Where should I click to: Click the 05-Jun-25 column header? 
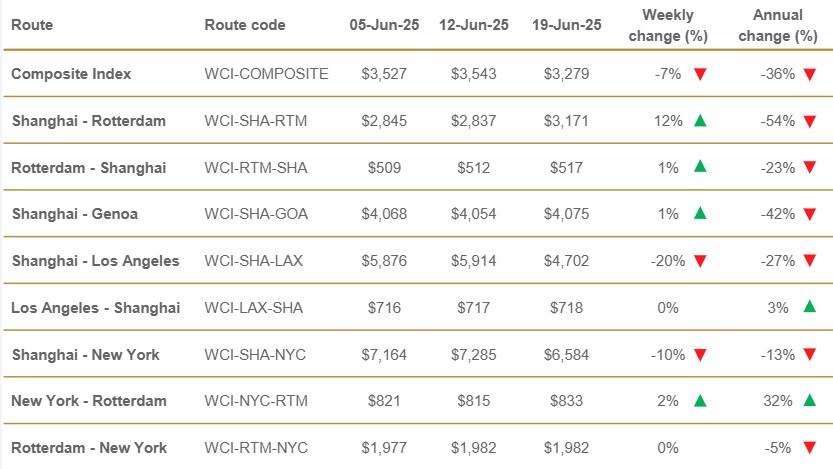point(384,25)
